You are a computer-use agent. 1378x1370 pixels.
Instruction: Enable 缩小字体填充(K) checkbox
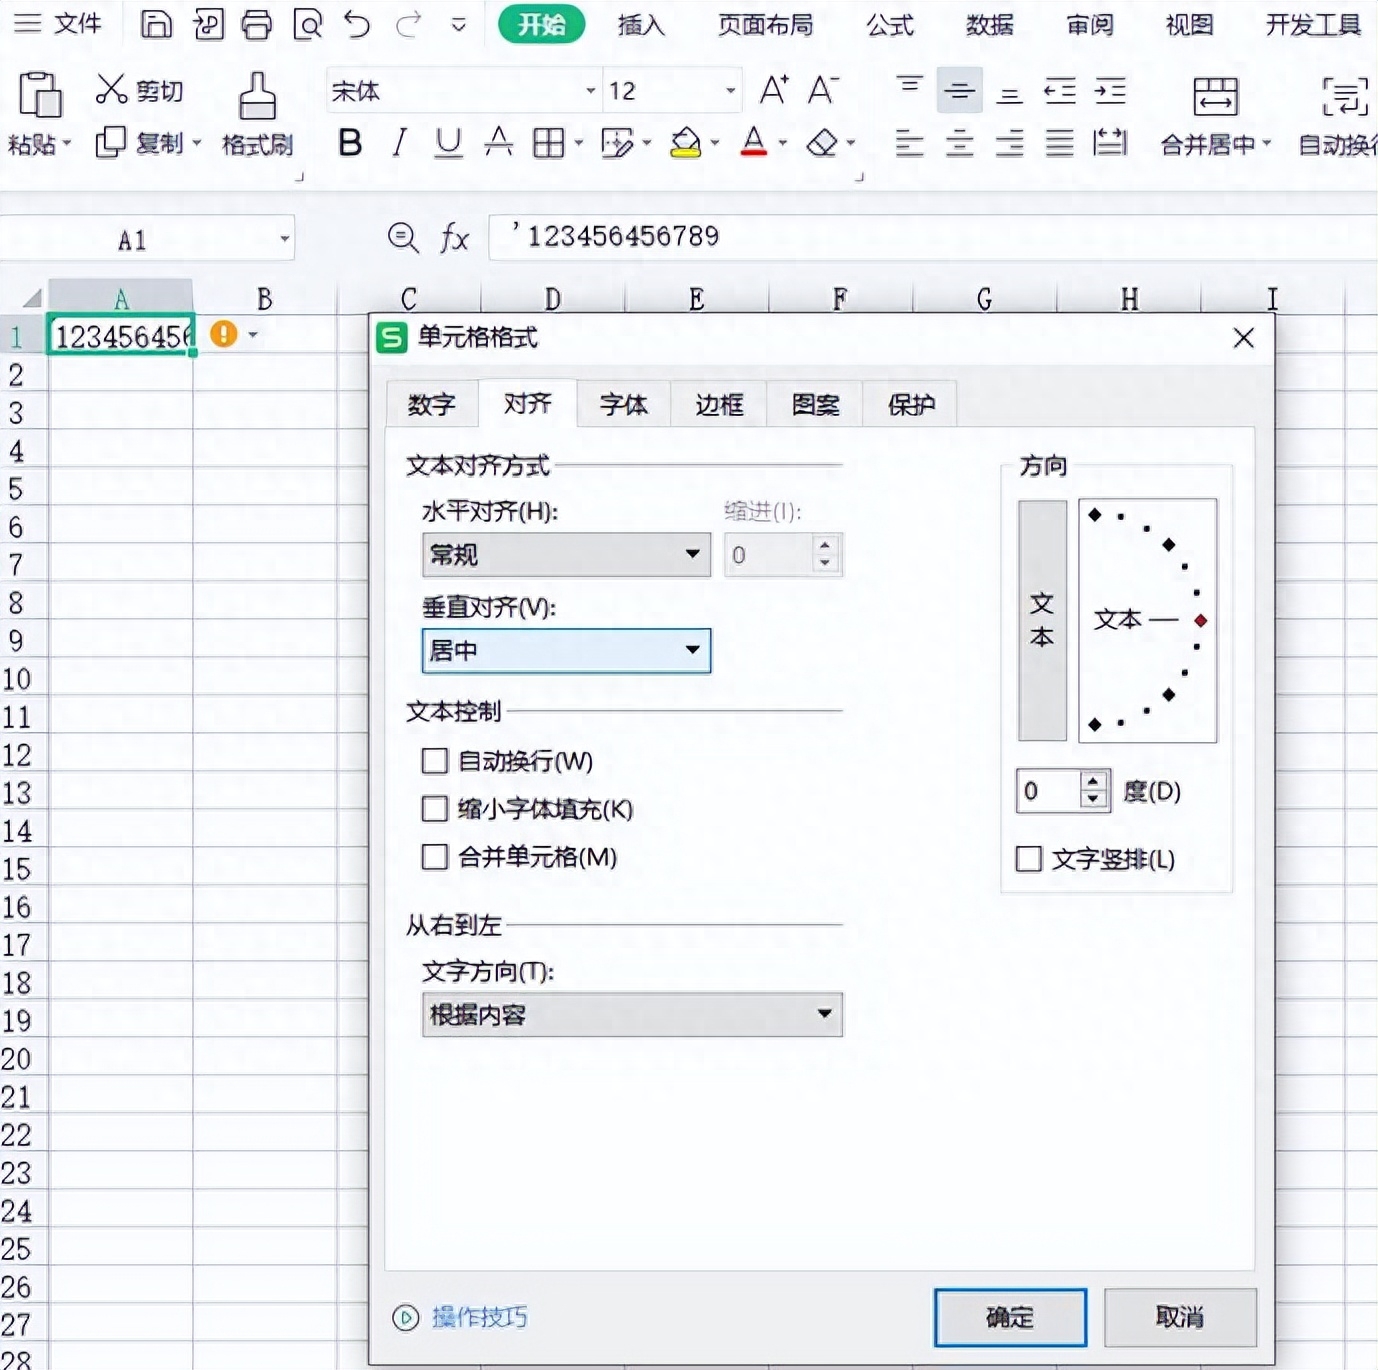pos(435,808)
